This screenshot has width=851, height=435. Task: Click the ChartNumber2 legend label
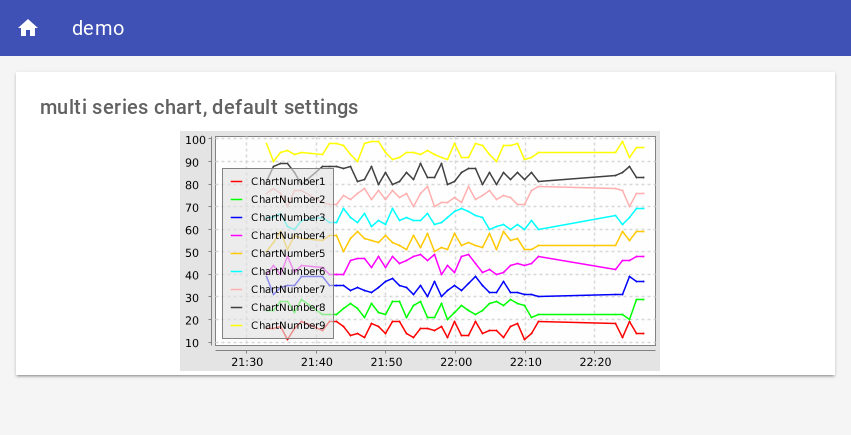pyautogui.click(x=288, y=199)
